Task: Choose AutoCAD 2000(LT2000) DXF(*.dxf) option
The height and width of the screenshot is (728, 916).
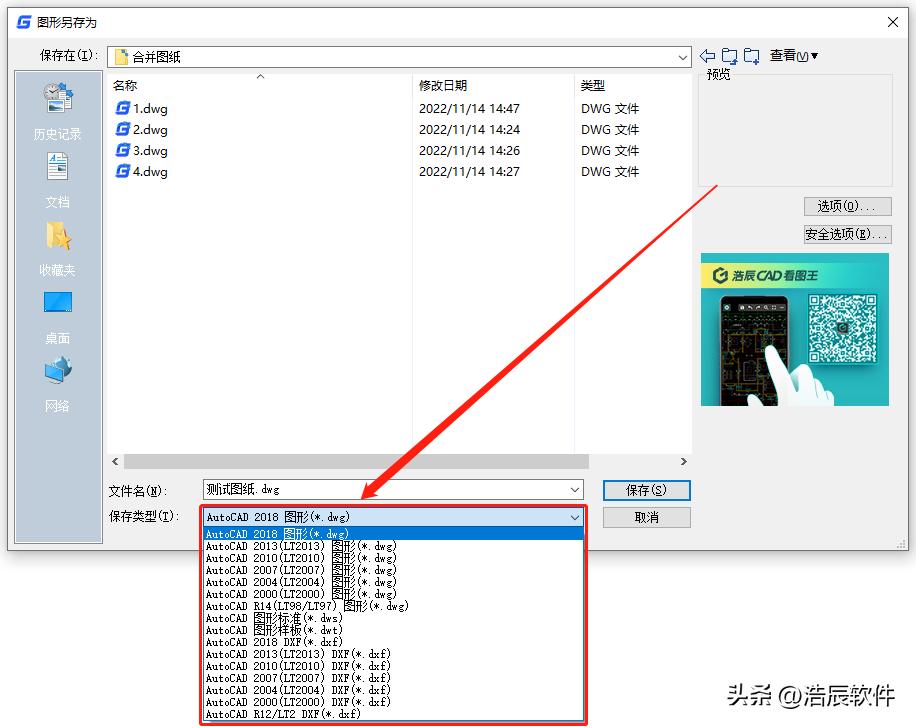Action: (394, 702)
